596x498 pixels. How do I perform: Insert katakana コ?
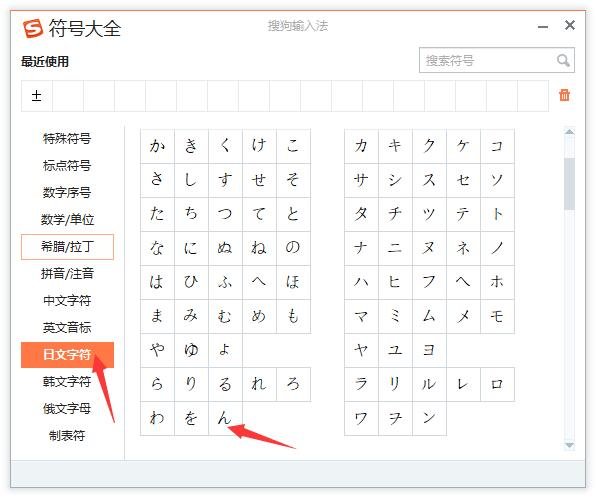(497, 146)
